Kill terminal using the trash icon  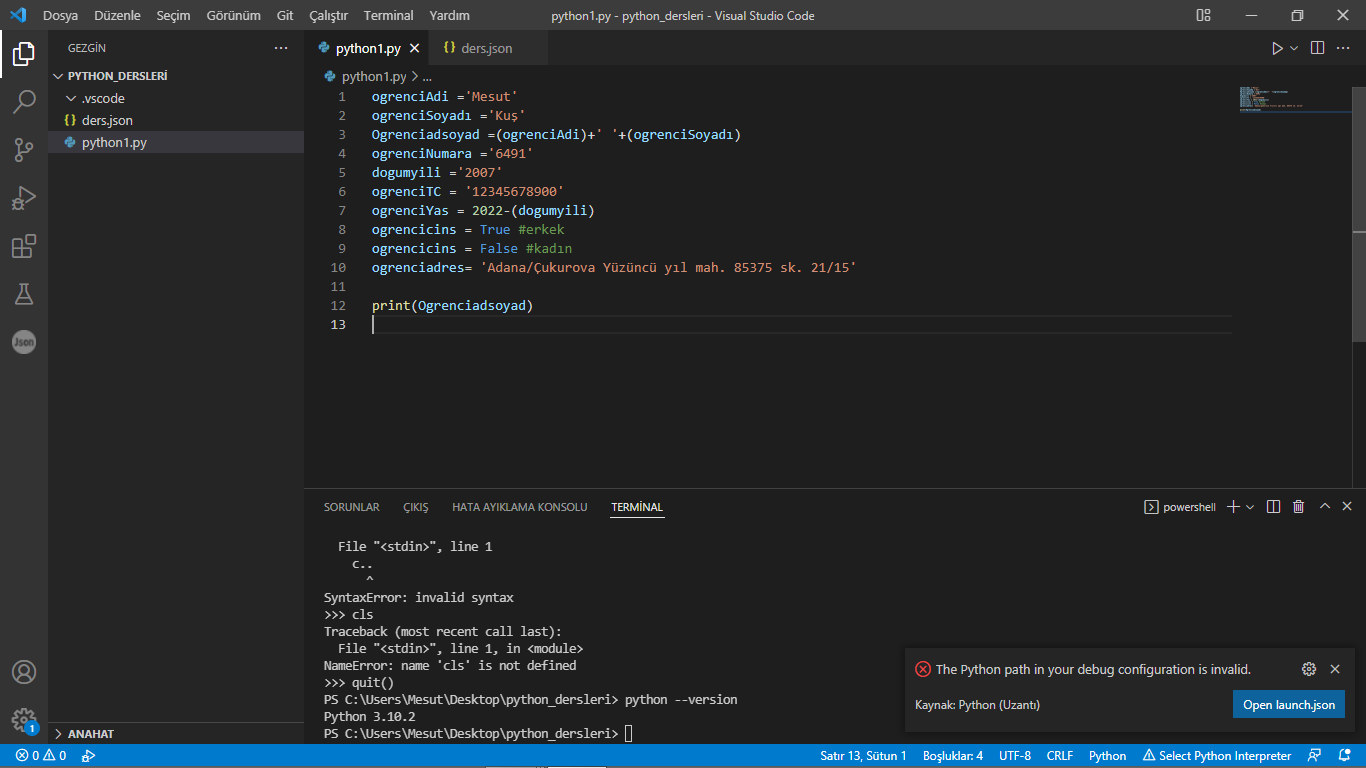(1298, 507)
